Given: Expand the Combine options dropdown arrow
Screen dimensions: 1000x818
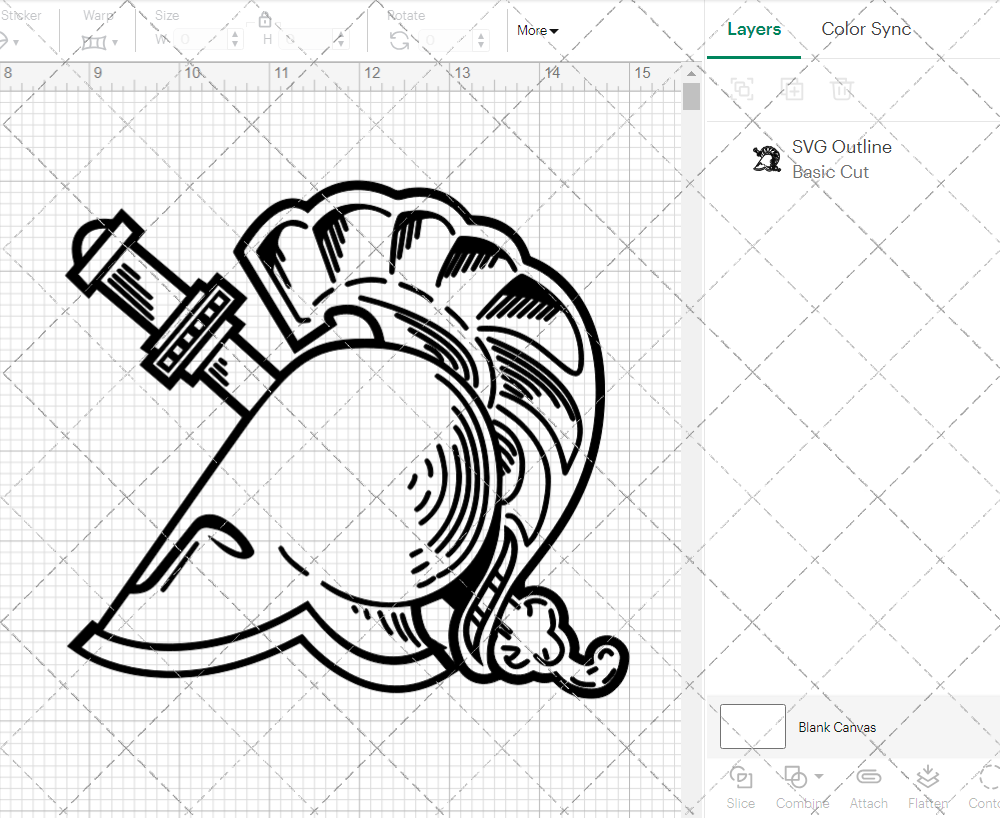Looking at the screenshot, I should click(818, 777).
